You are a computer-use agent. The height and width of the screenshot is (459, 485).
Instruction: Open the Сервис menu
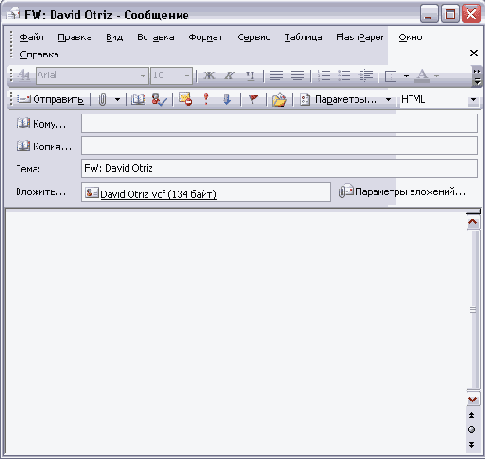pyautogui.click(x=254, y=37)
